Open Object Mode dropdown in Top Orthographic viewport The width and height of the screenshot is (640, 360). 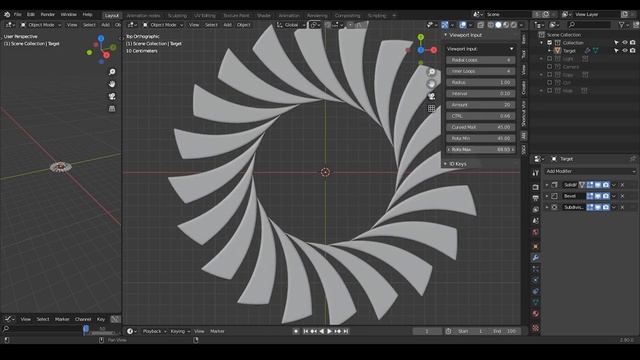[x=163, y=25]
